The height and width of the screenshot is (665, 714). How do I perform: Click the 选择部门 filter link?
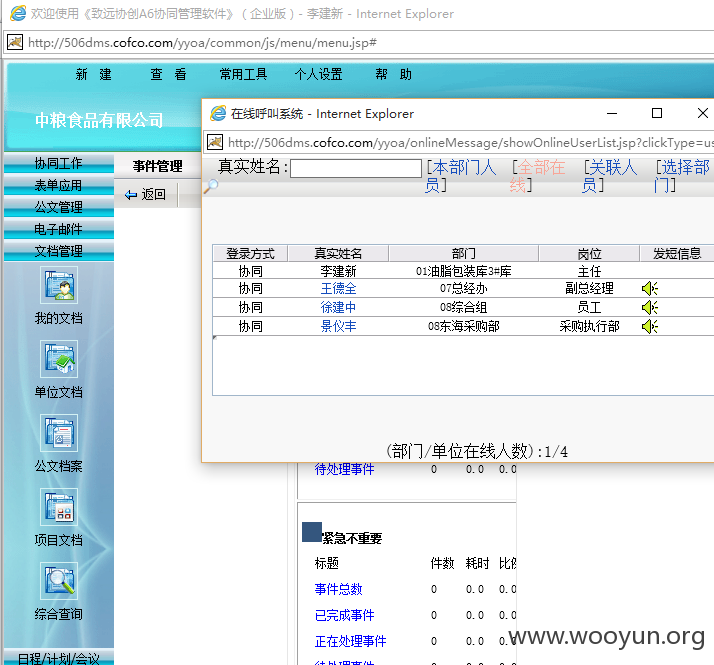(x=682, y=176)
